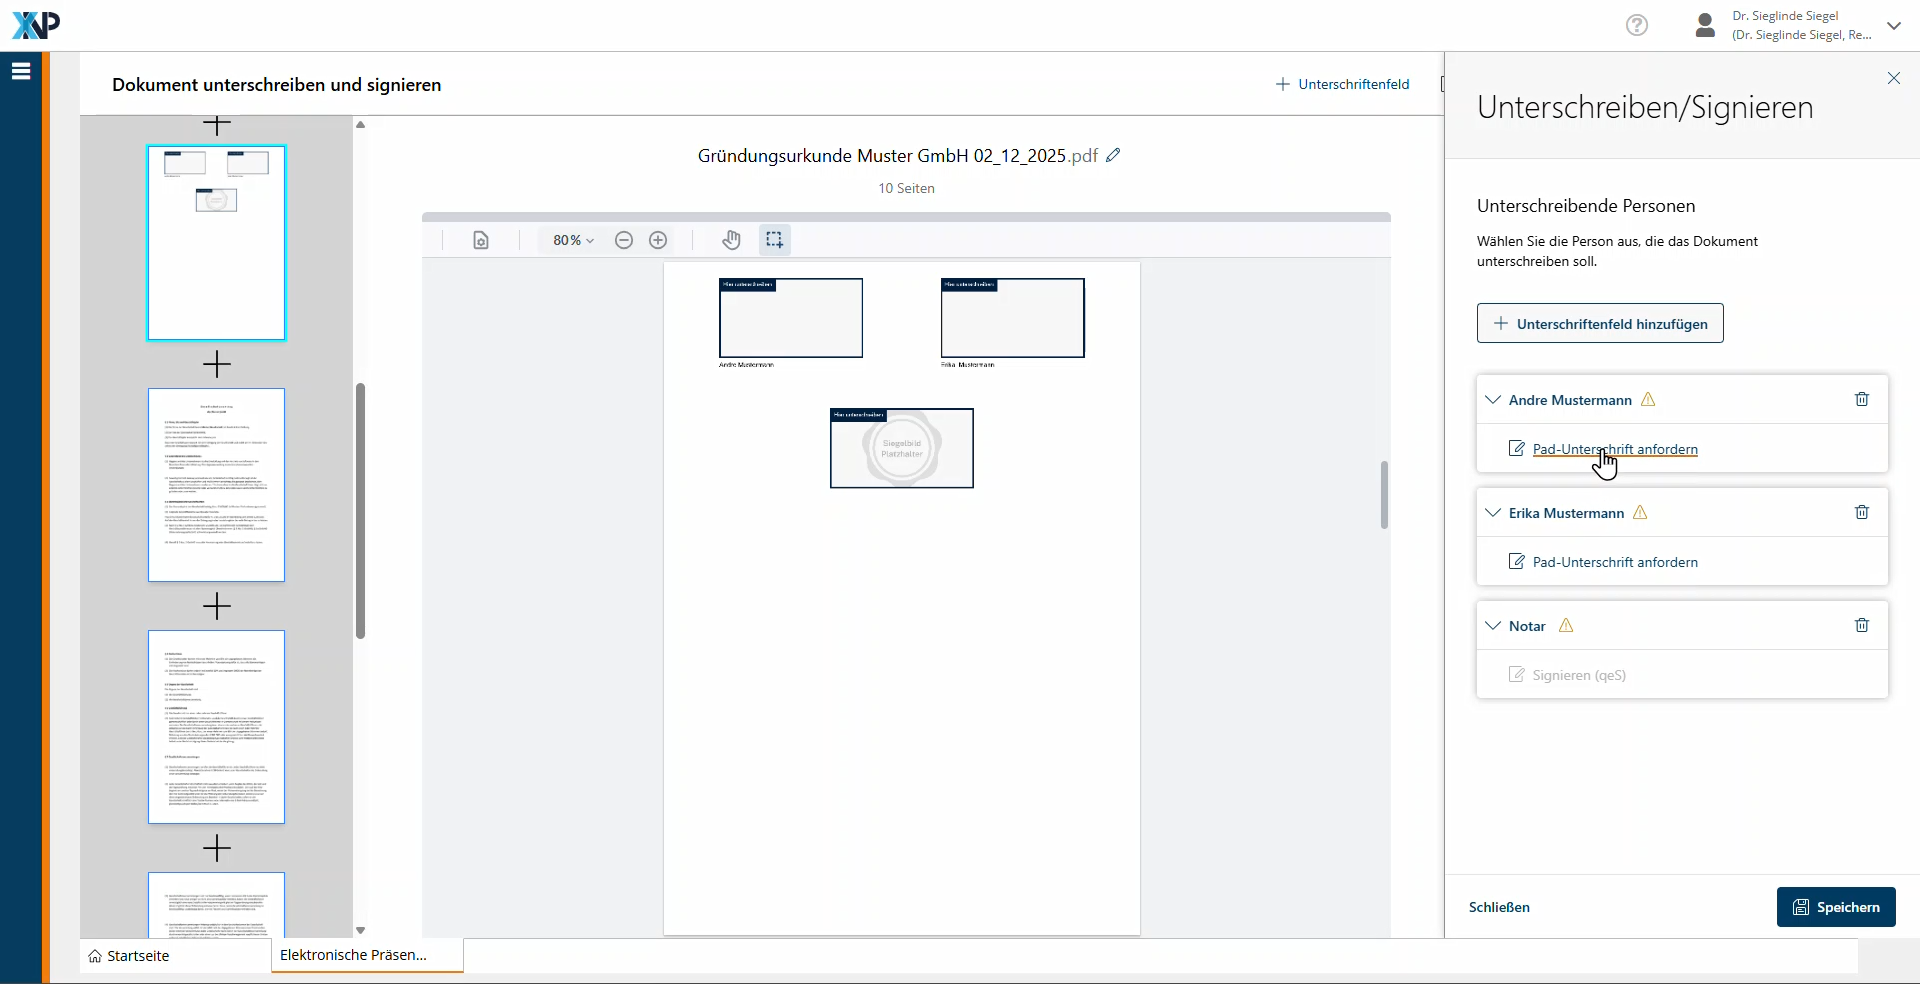Select the Elektronische Präsen... tab
1920x984 pixels.
353,955
